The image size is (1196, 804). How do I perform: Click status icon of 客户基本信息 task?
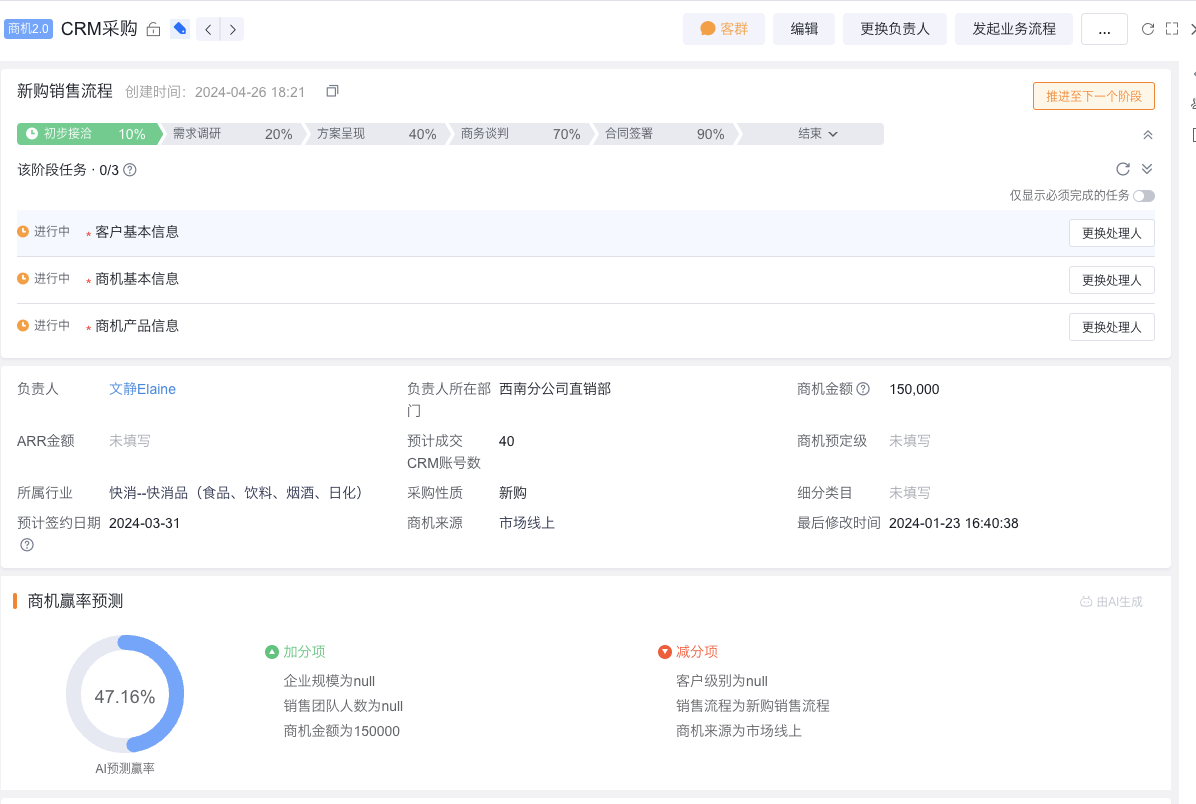pyautogui.click(x=23, y=231)
